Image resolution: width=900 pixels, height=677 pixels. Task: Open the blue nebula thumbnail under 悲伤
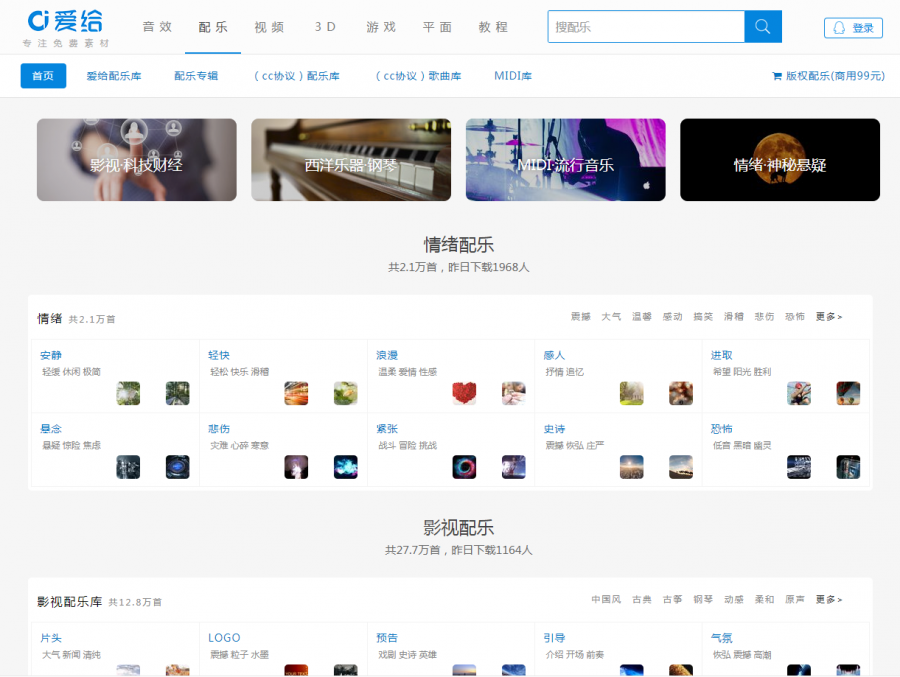346,467
